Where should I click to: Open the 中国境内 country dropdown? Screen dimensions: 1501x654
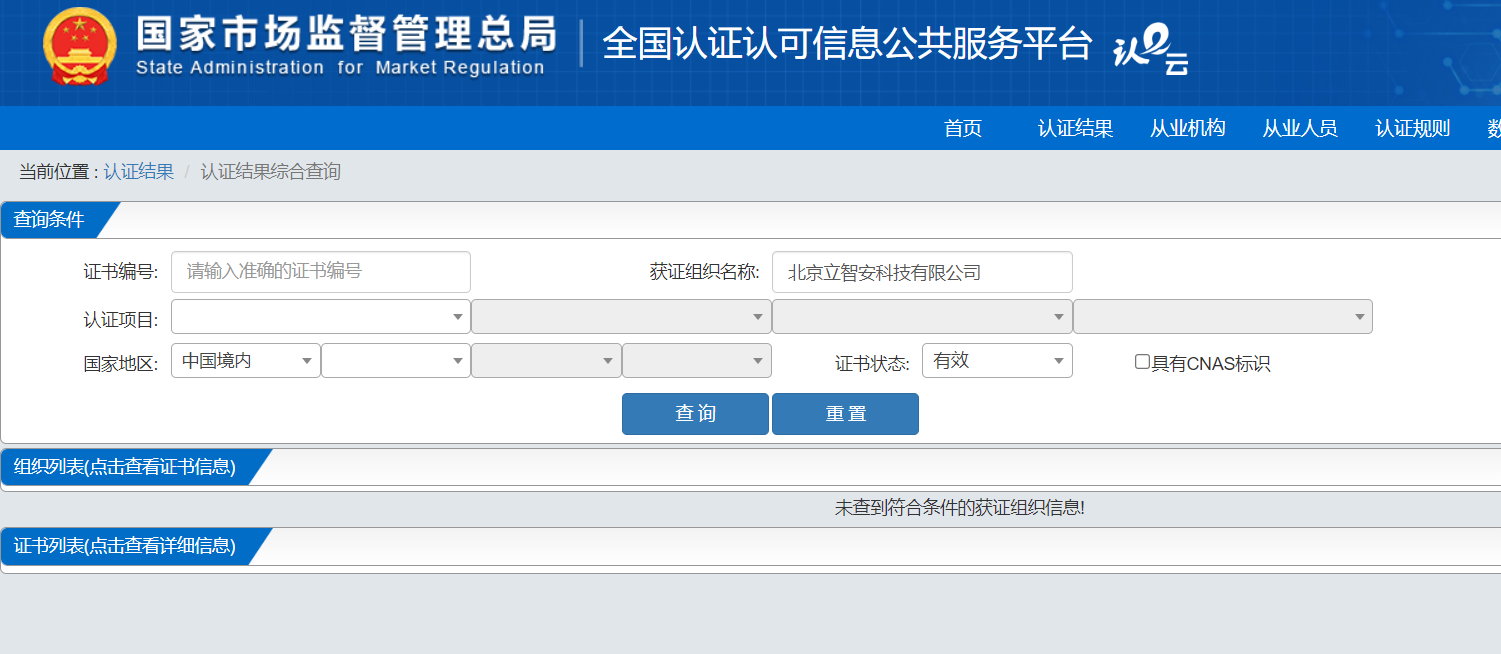pyautogui.click(x=246, y=361)
